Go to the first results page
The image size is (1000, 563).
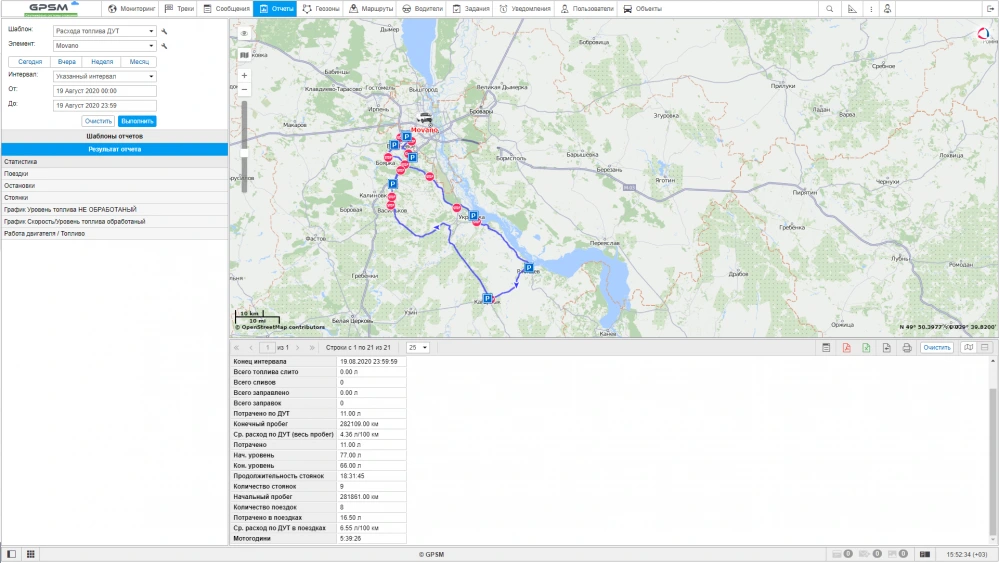tap(237, 347)
